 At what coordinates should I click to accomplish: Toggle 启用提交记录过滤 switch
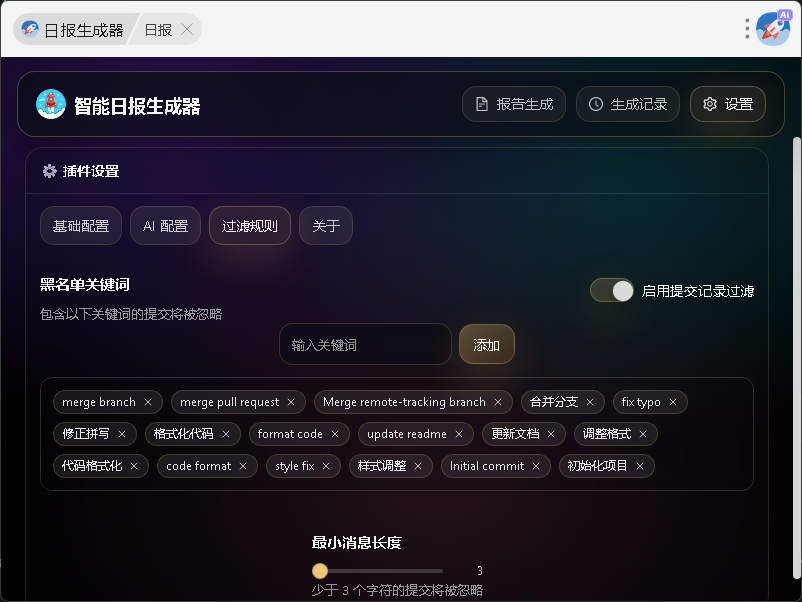pyautogui.click(x=612, y=291)
